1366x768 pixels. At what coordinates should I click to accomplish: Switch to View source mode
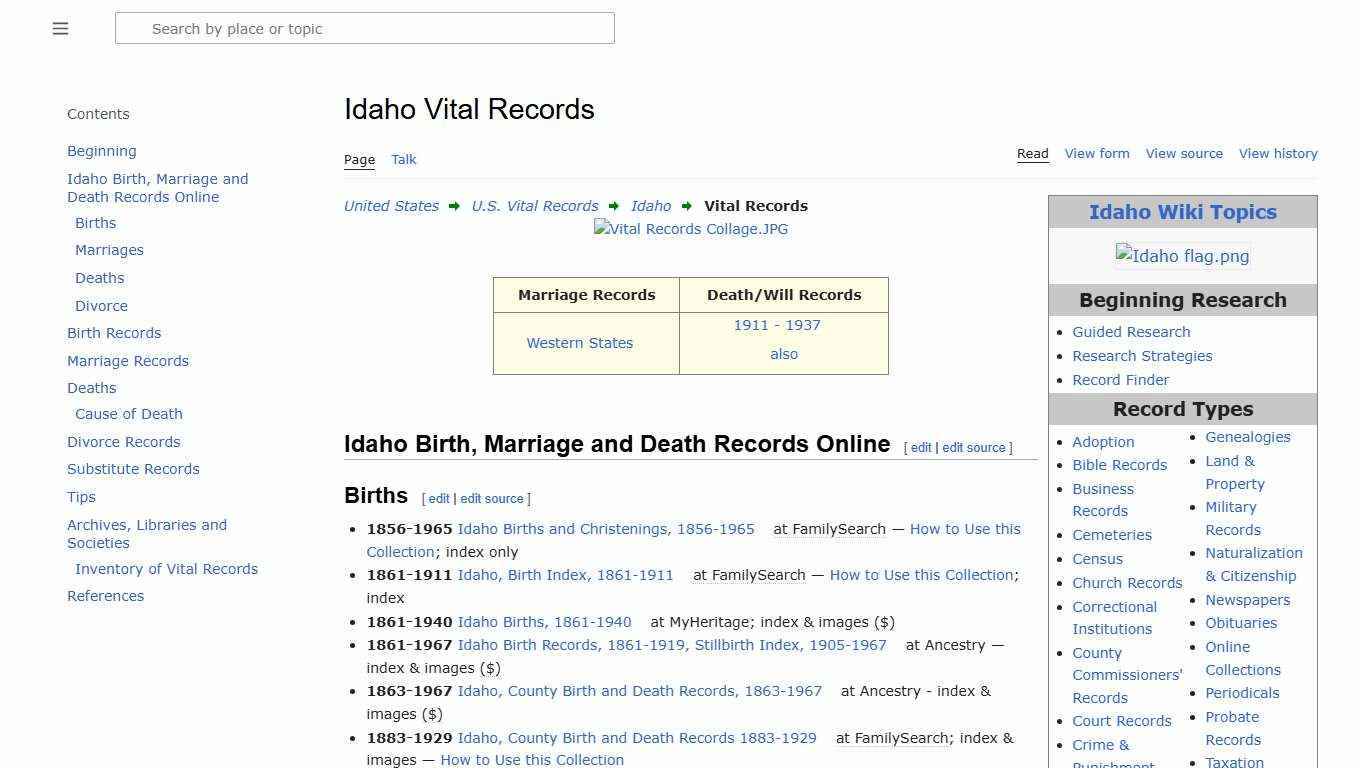pos(1184,153)
